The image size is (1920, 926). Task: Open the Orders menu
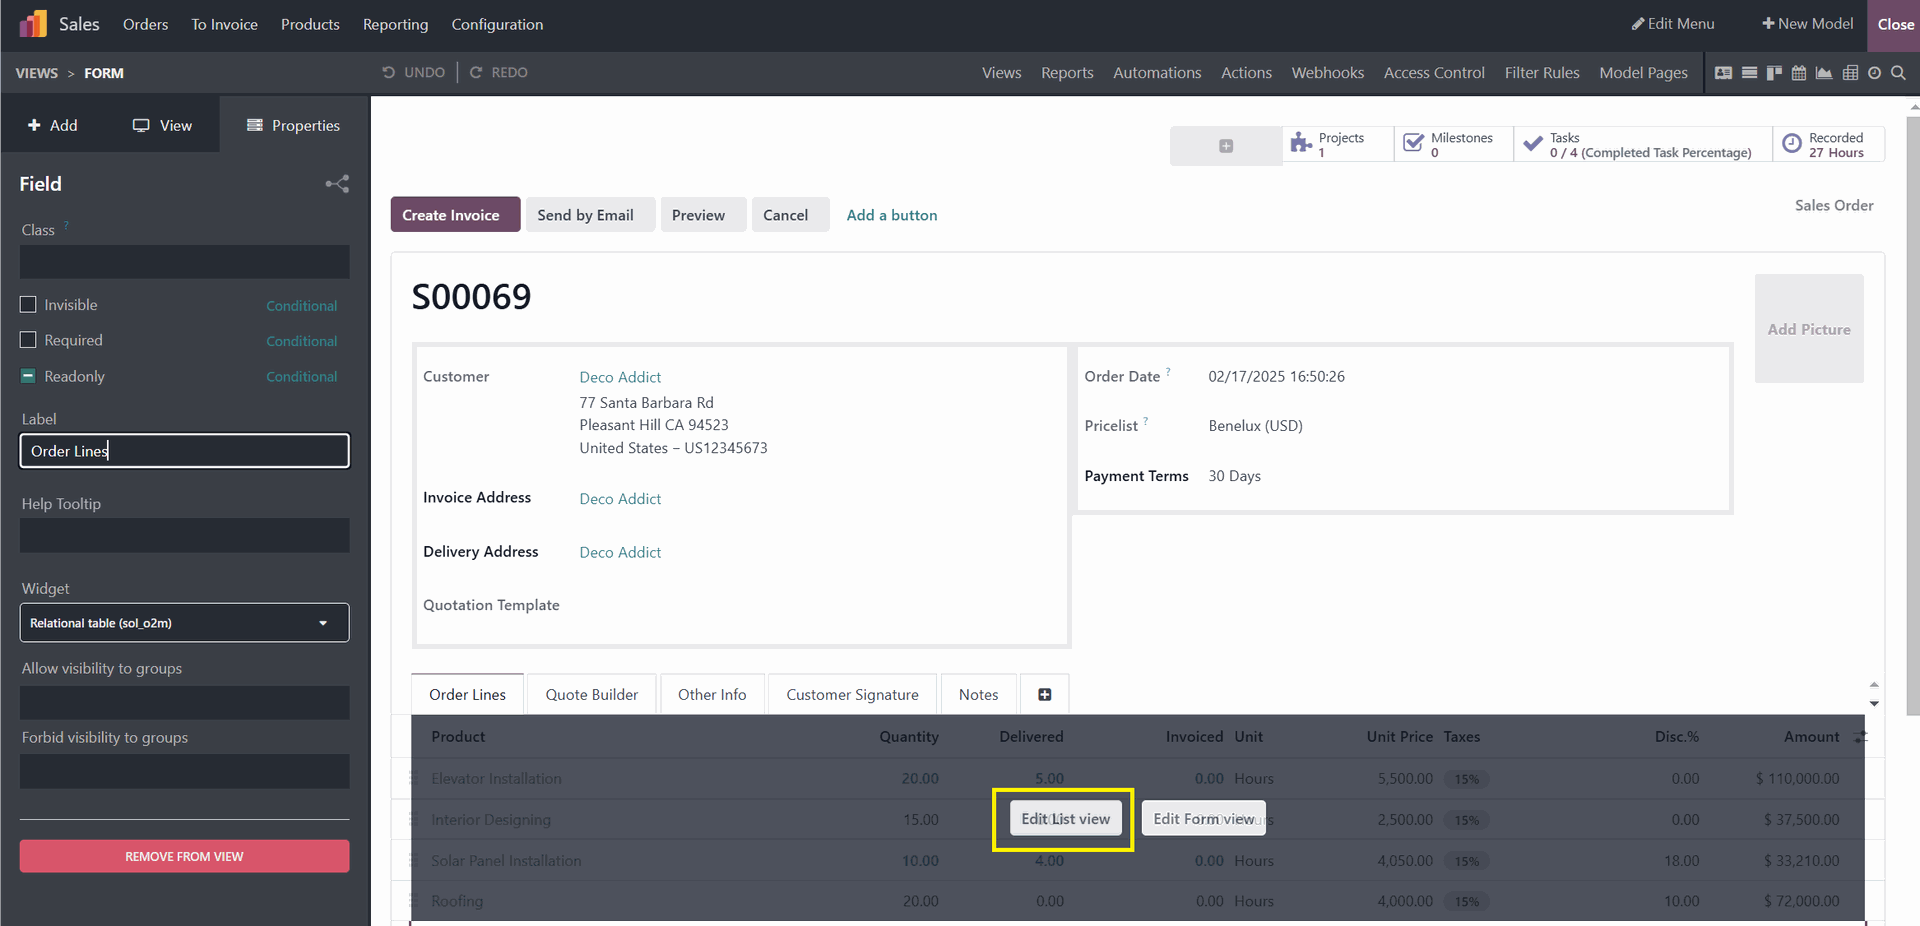pos(145,24)
